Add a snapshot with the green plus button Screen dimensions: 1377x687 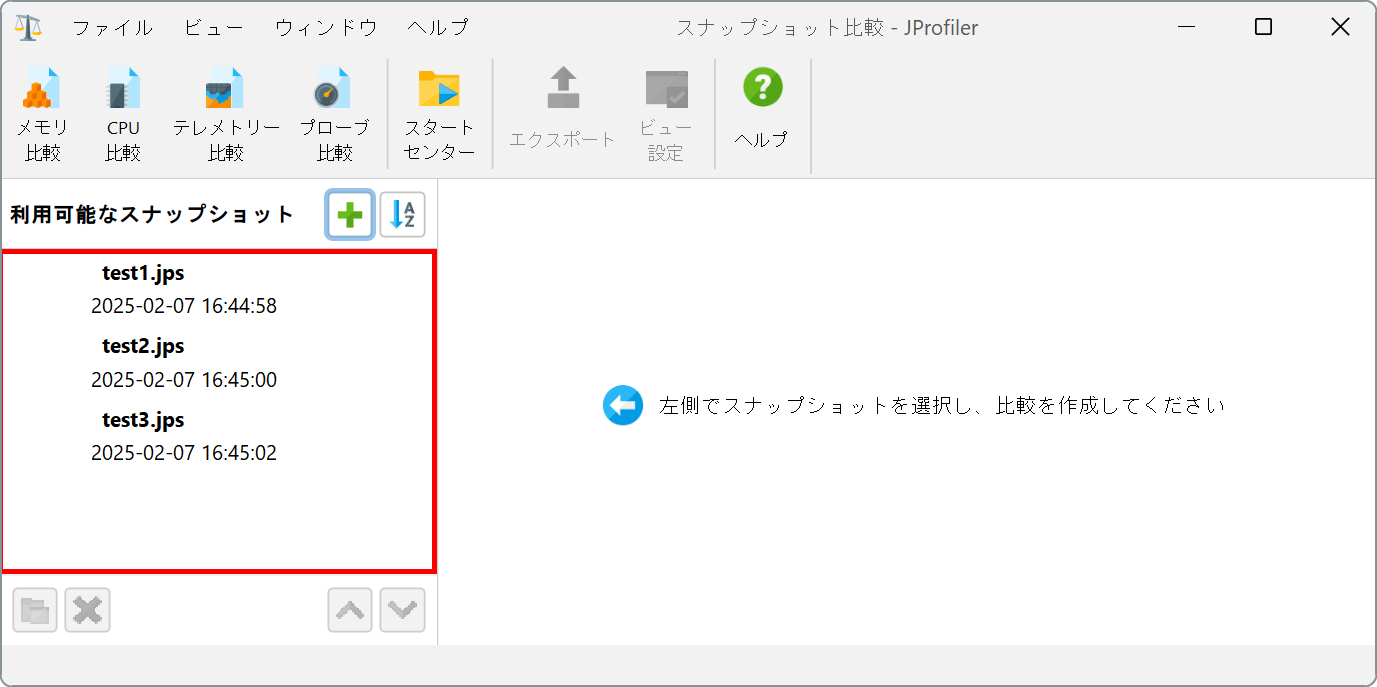coord(350,215)
